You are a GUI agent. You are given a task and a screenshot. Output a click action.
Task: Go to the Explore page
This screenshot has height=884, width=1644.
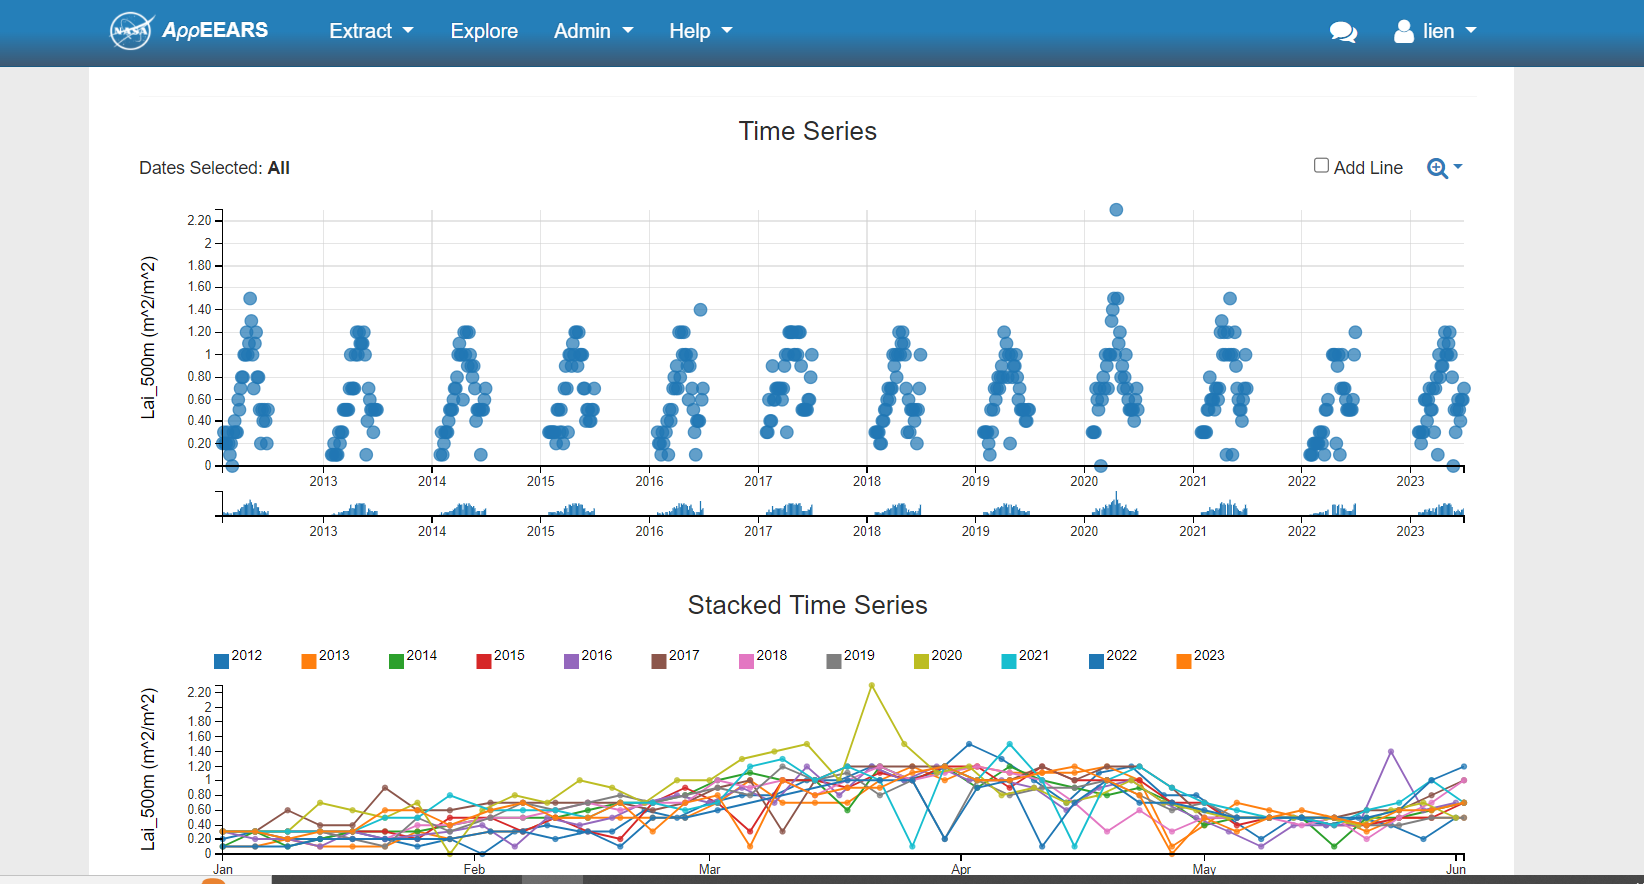click(x=484, y=31)
